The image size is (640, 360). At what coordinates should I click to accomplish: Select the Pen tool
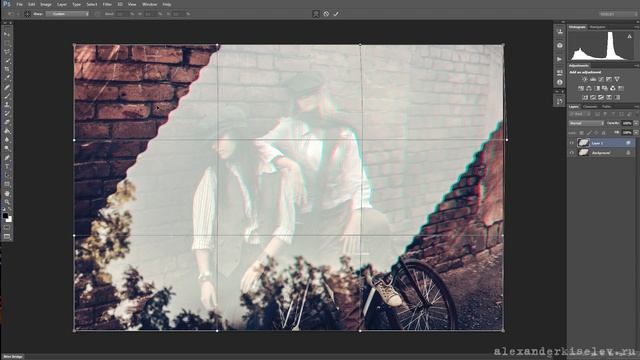(7, 158)
